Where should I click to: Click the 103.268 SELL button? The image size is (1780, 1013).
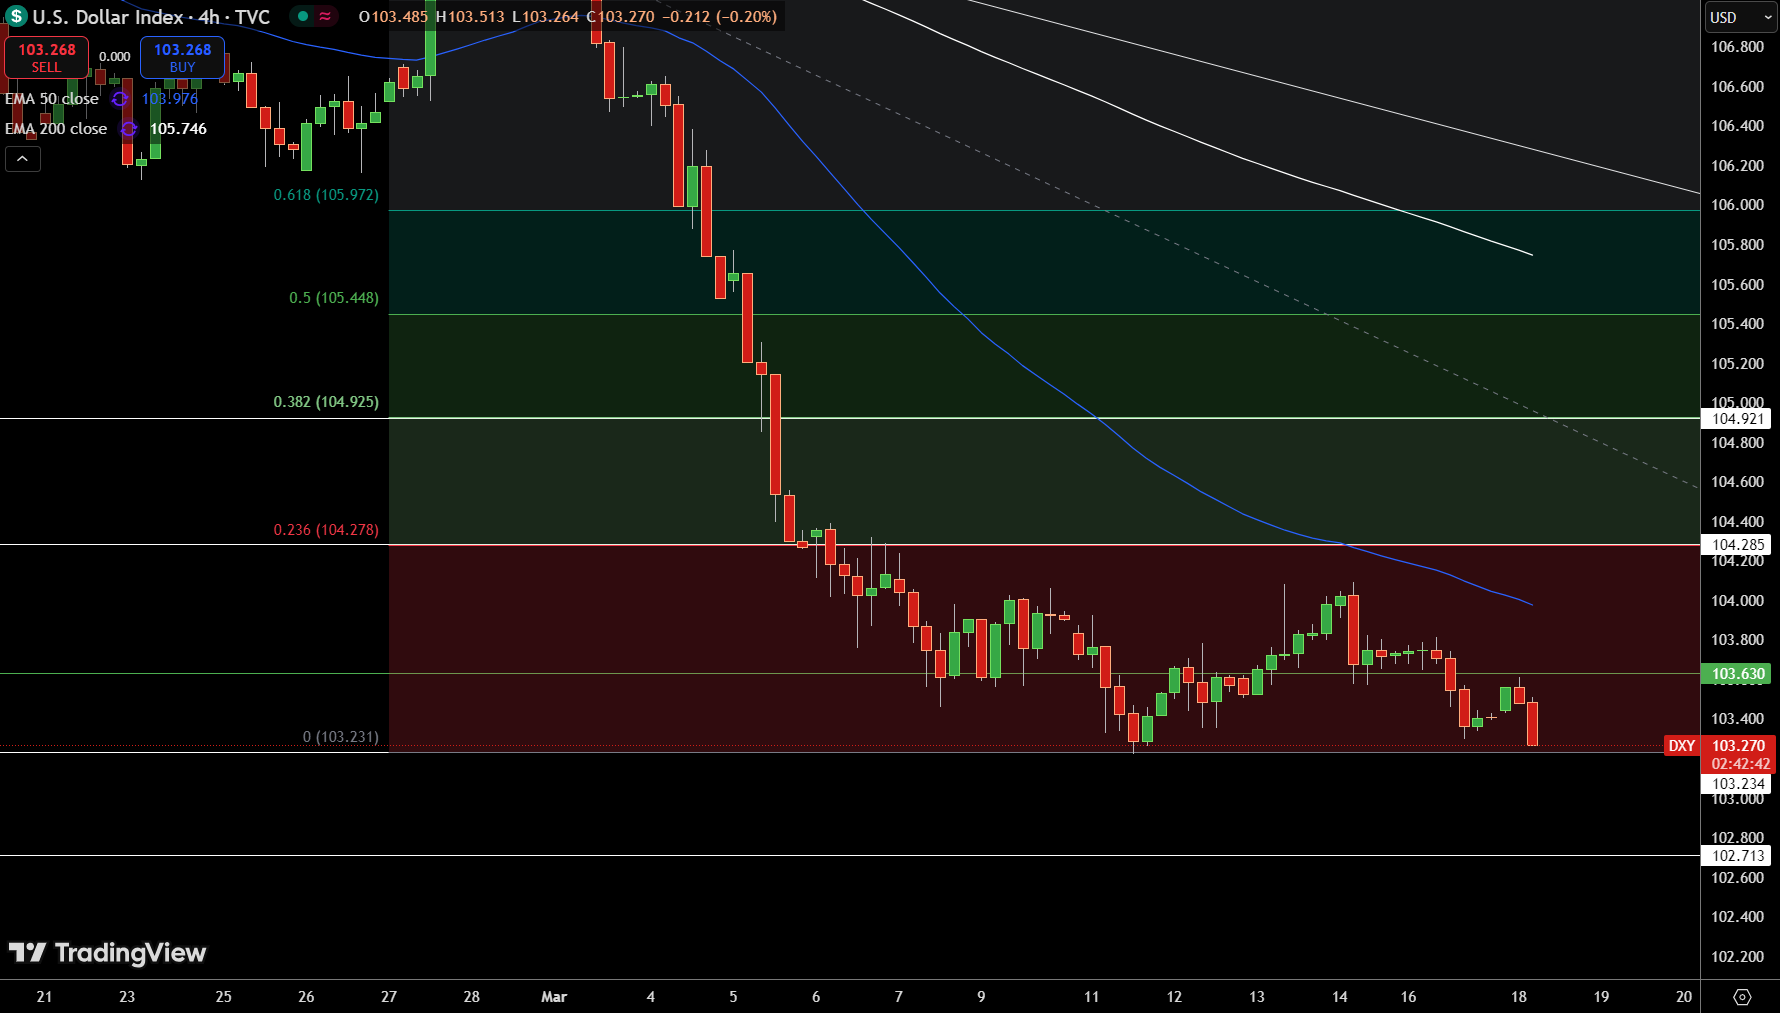pyautogui.click(x=46, y=57)
